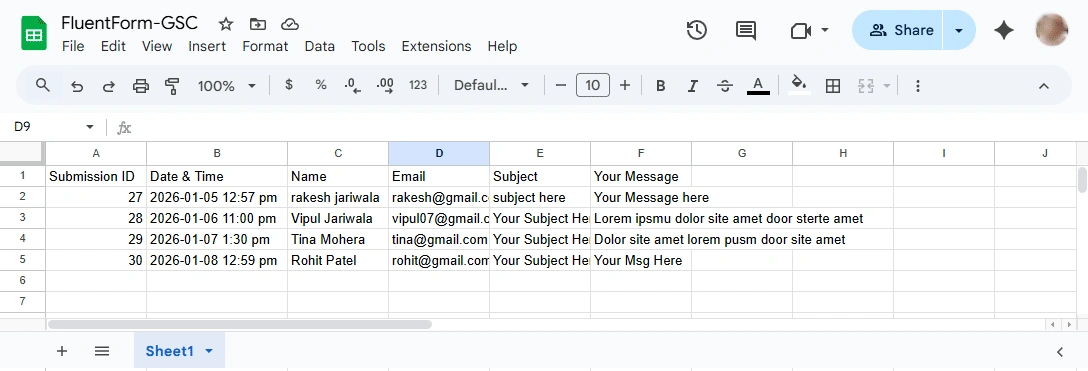Collapse the menus with chevron up
Viewport: 1088px width, 371px height.
tap(1043, 86)
